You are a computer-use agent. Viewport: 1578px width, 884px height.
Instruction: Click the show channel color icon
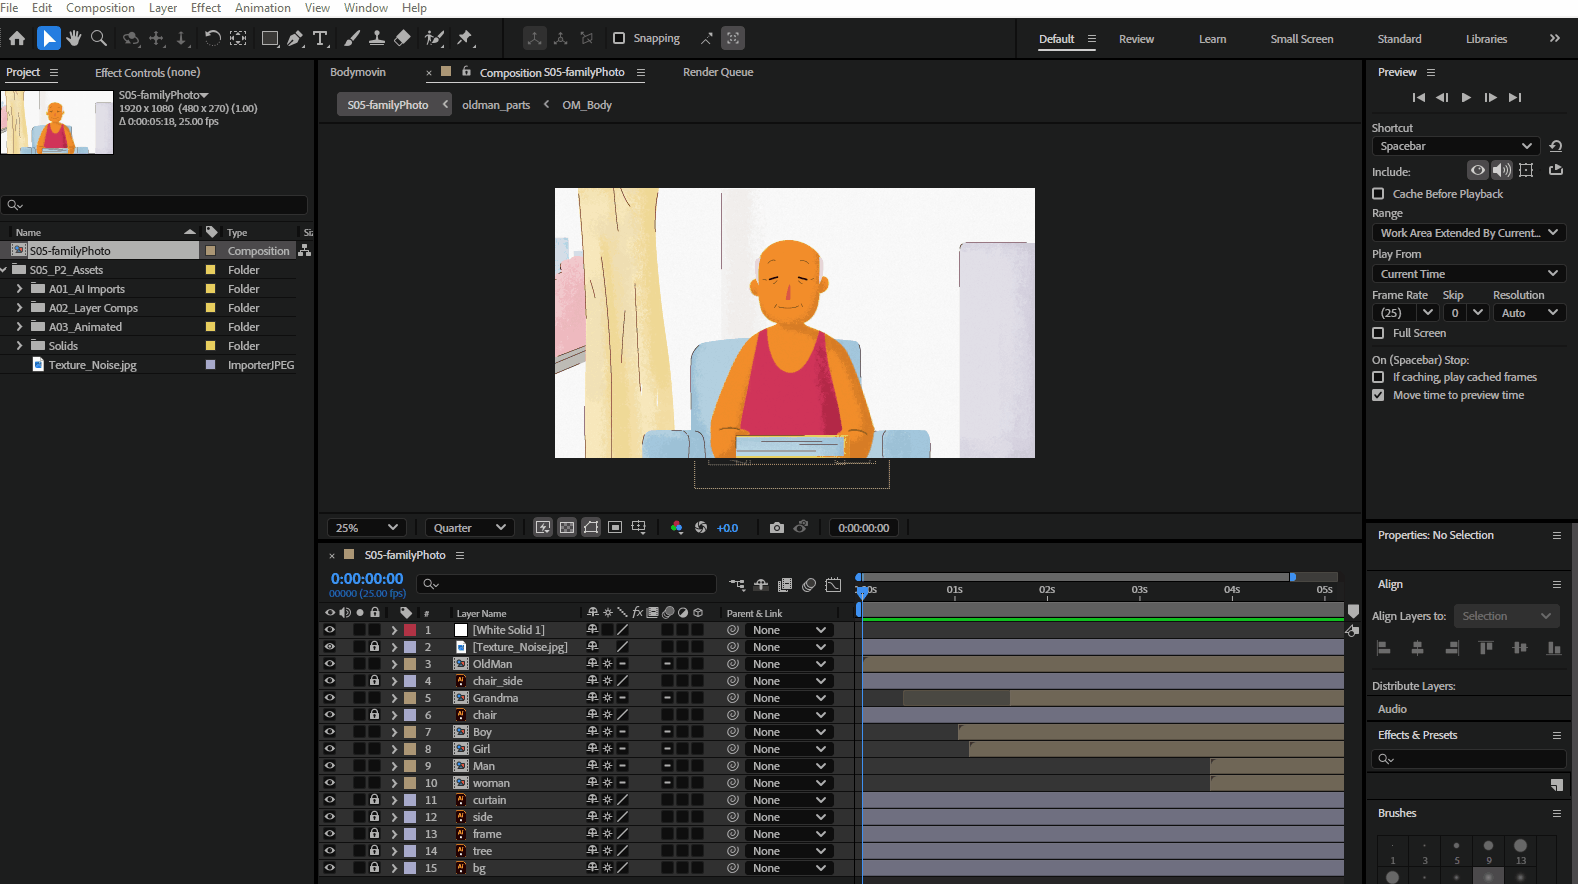pyautogui.click(x=677, y=527)
